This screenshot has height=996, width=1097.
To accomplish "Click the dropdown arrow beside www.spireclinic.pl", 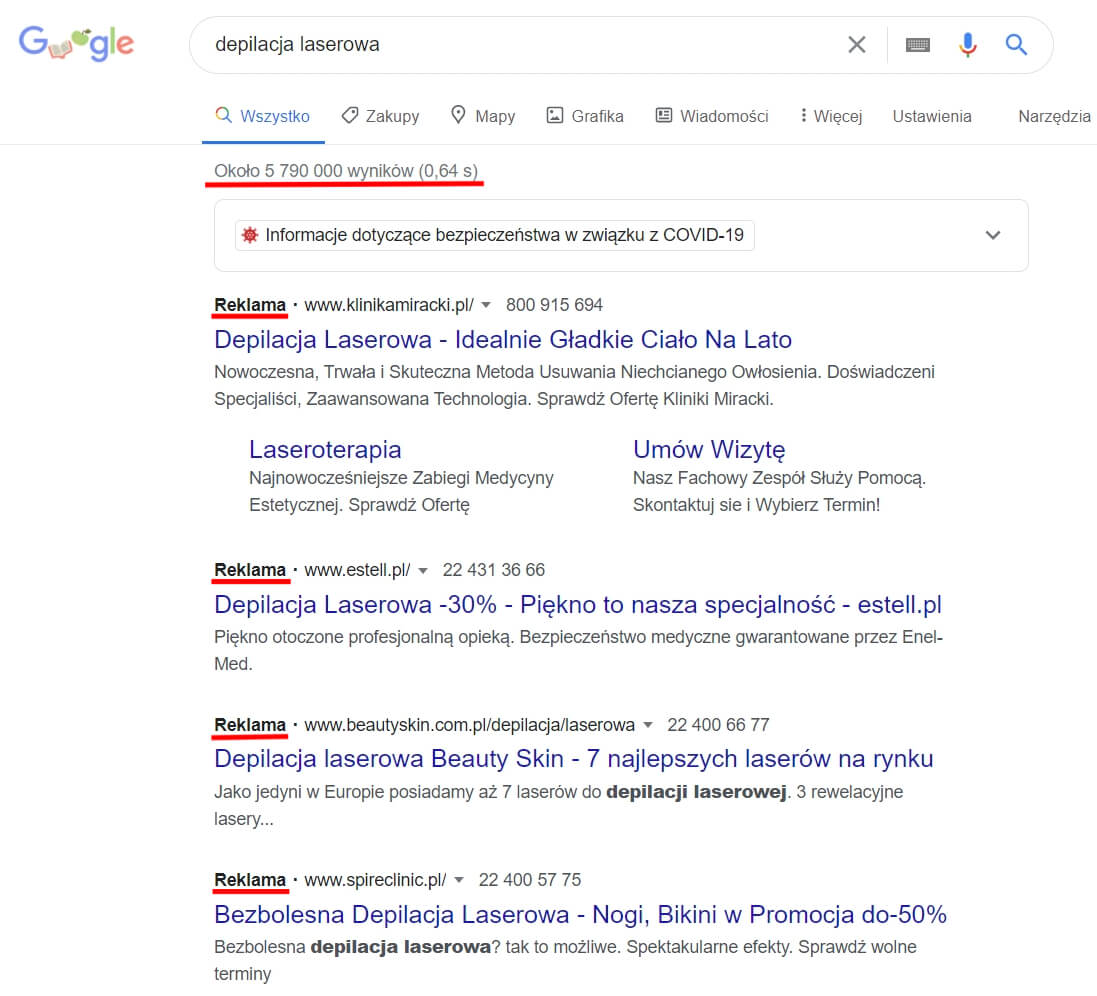I will [x=459, y=881].
